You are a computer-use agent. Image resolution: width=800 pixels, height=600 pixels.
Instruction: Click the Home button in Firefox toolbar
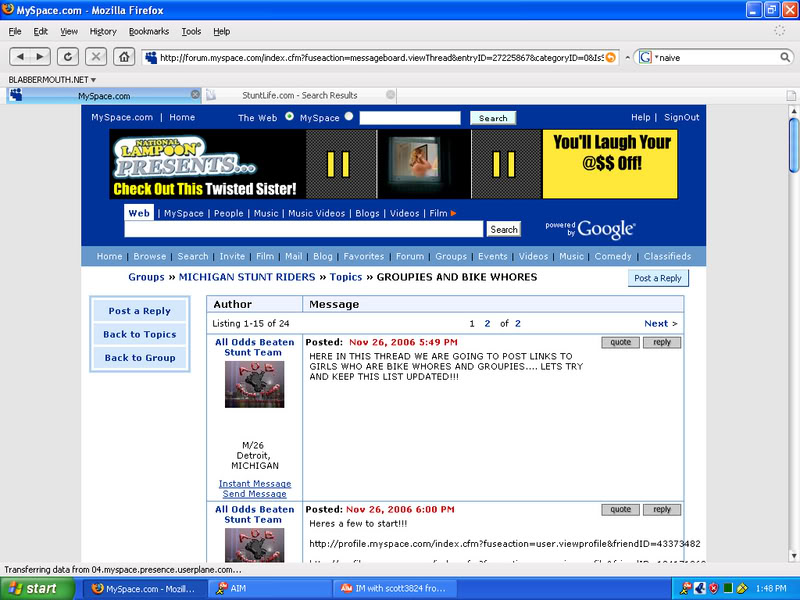point(123,57)
